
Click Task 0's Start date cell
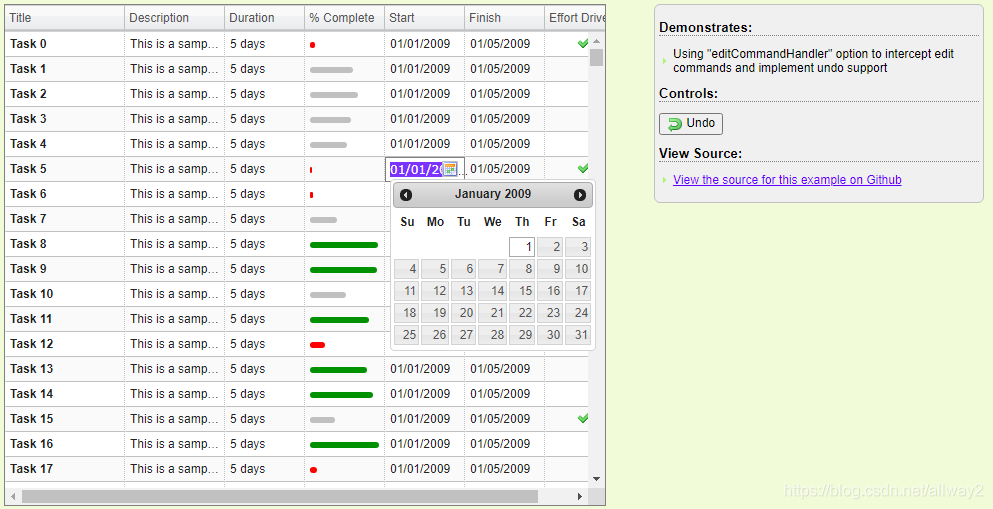tap(424, 44)
